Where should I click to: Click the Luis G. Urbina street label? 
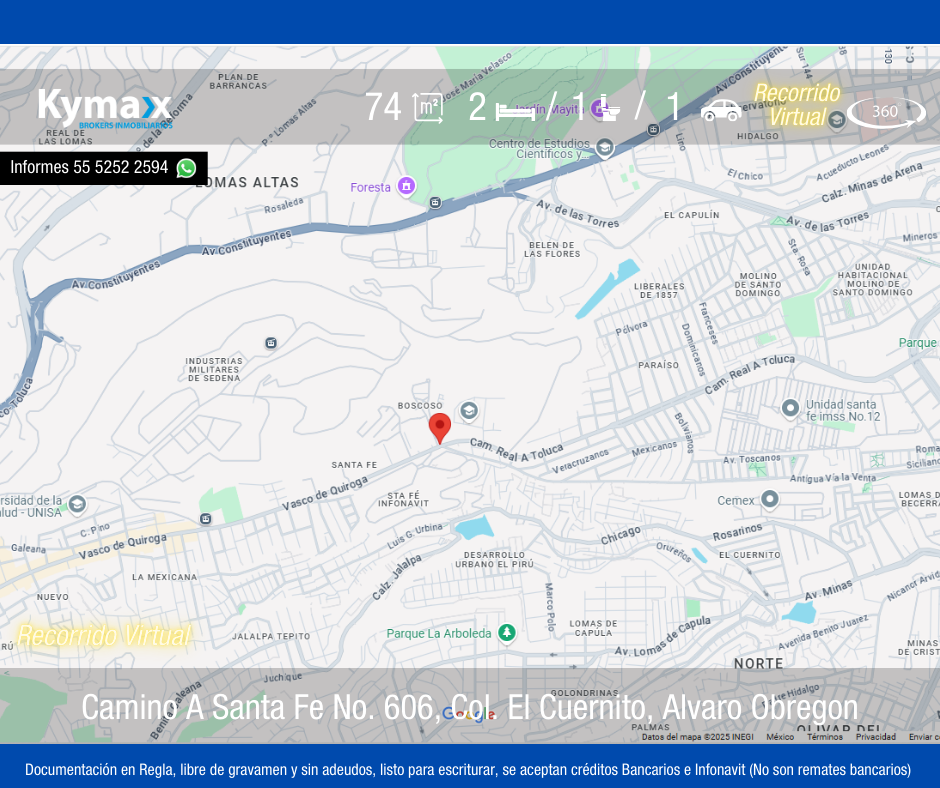(415, 536)
